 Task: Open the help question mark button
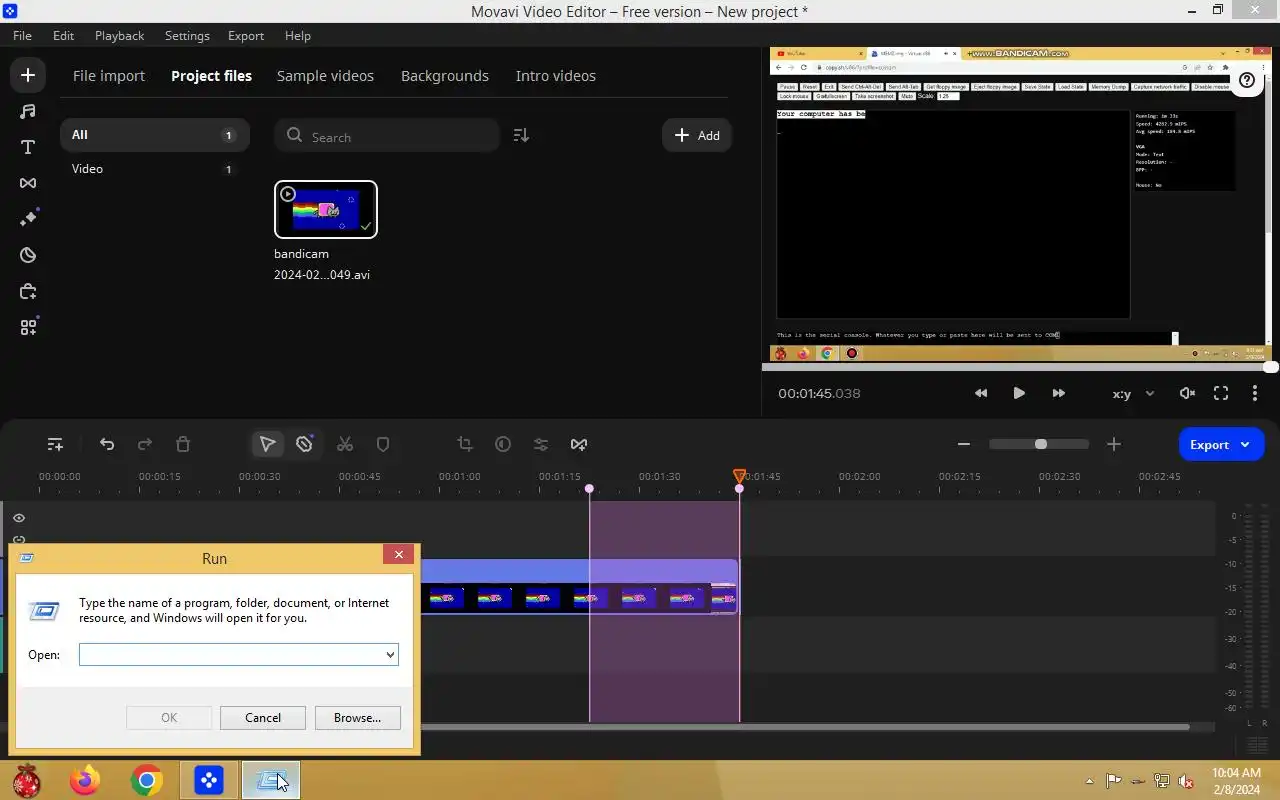click(1246, 80)
